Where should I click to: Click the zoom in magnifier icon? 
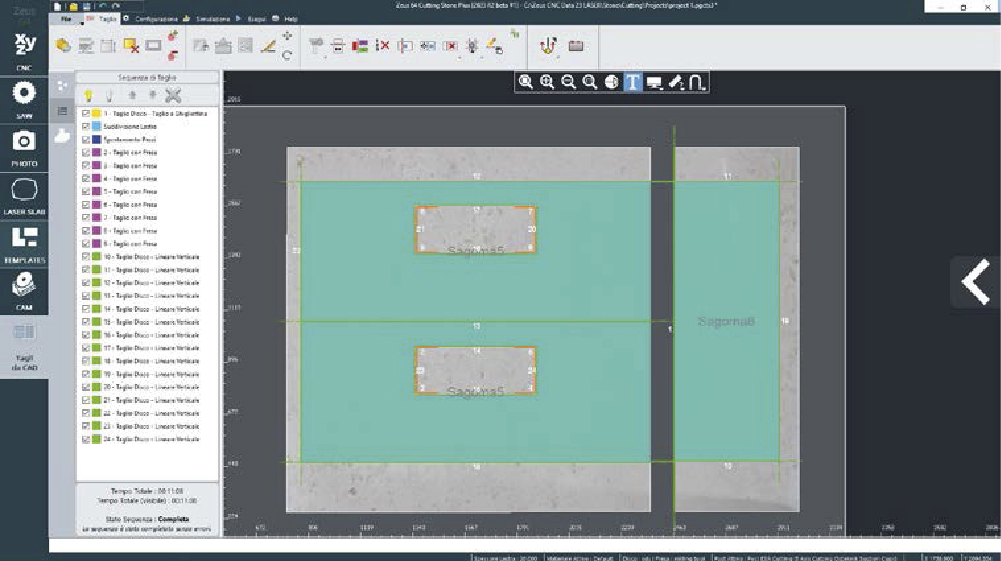tap(547, 83)
